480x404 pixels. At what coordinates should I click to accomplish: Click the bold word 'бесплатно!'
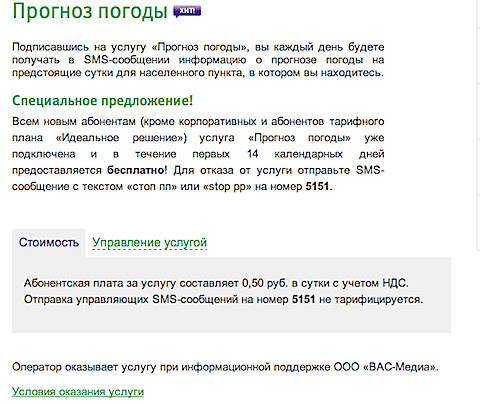(x=137, y=170)
